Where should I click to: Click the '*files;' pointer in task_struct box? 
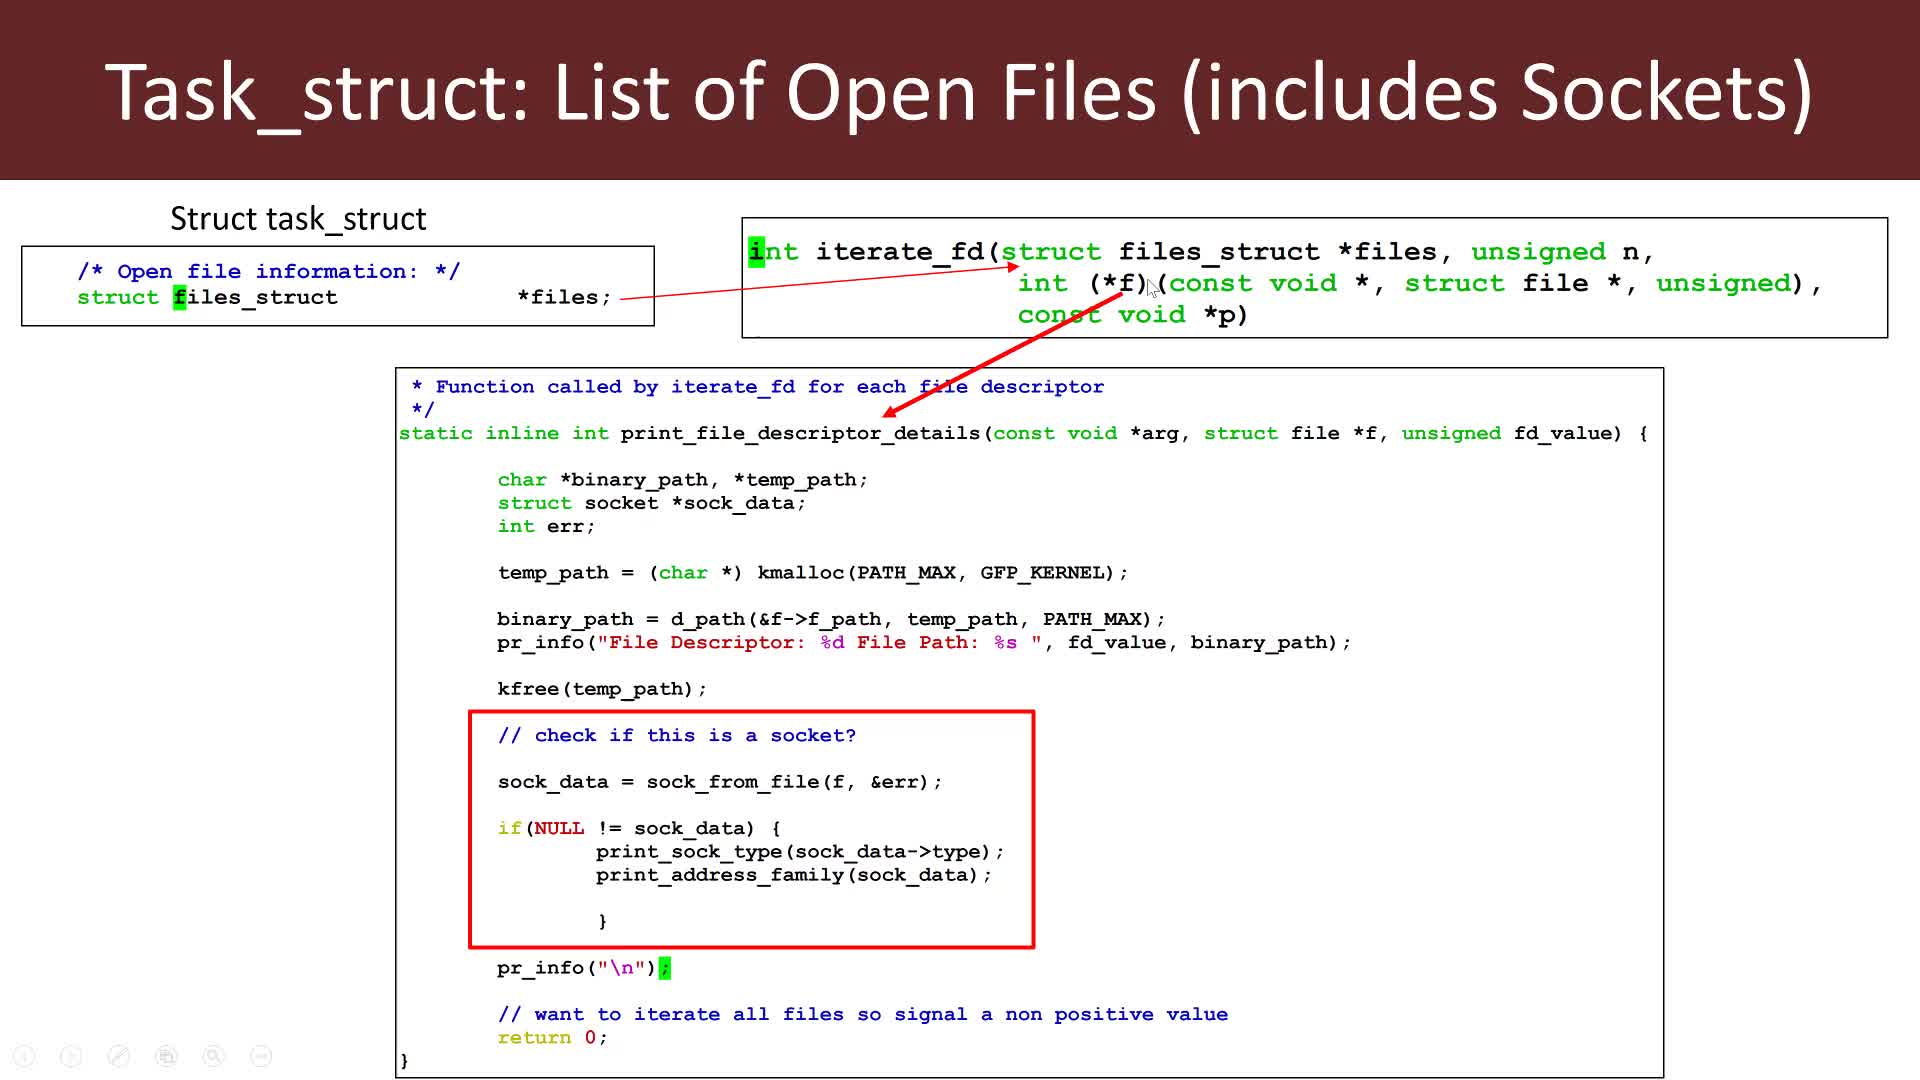563,297
